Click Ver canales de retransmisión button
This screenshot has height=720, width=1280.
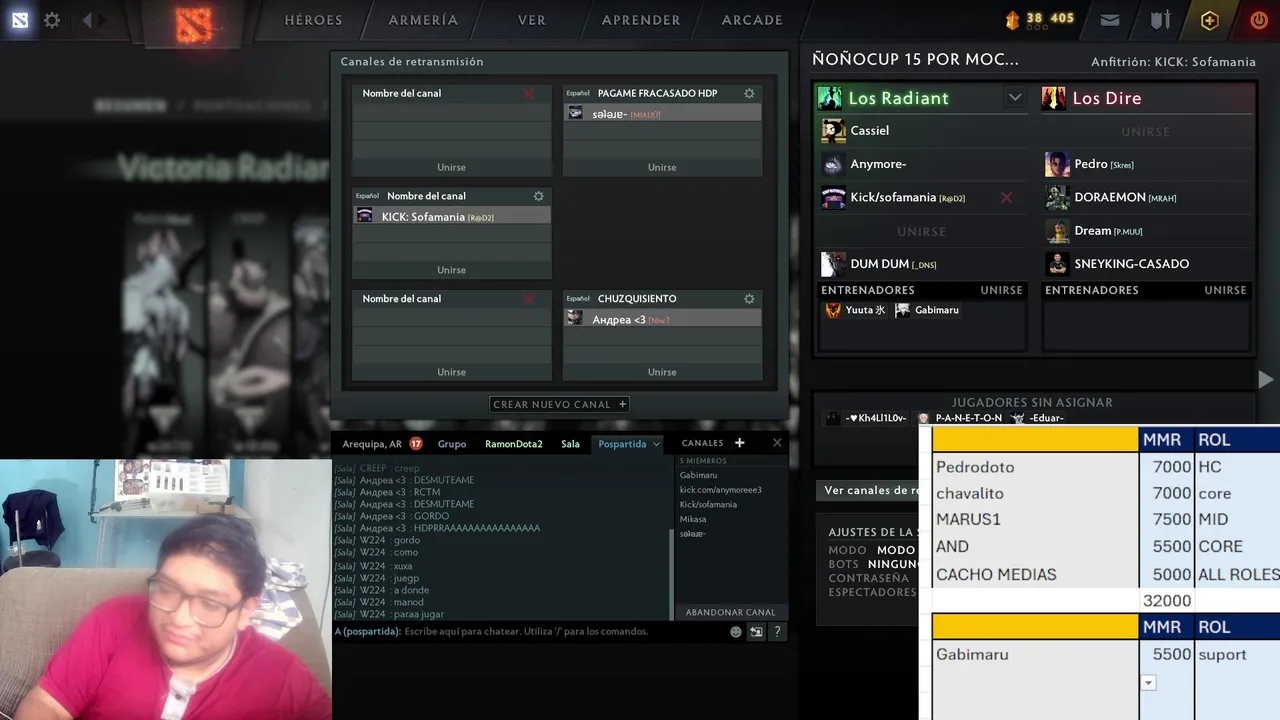point(869,490)
